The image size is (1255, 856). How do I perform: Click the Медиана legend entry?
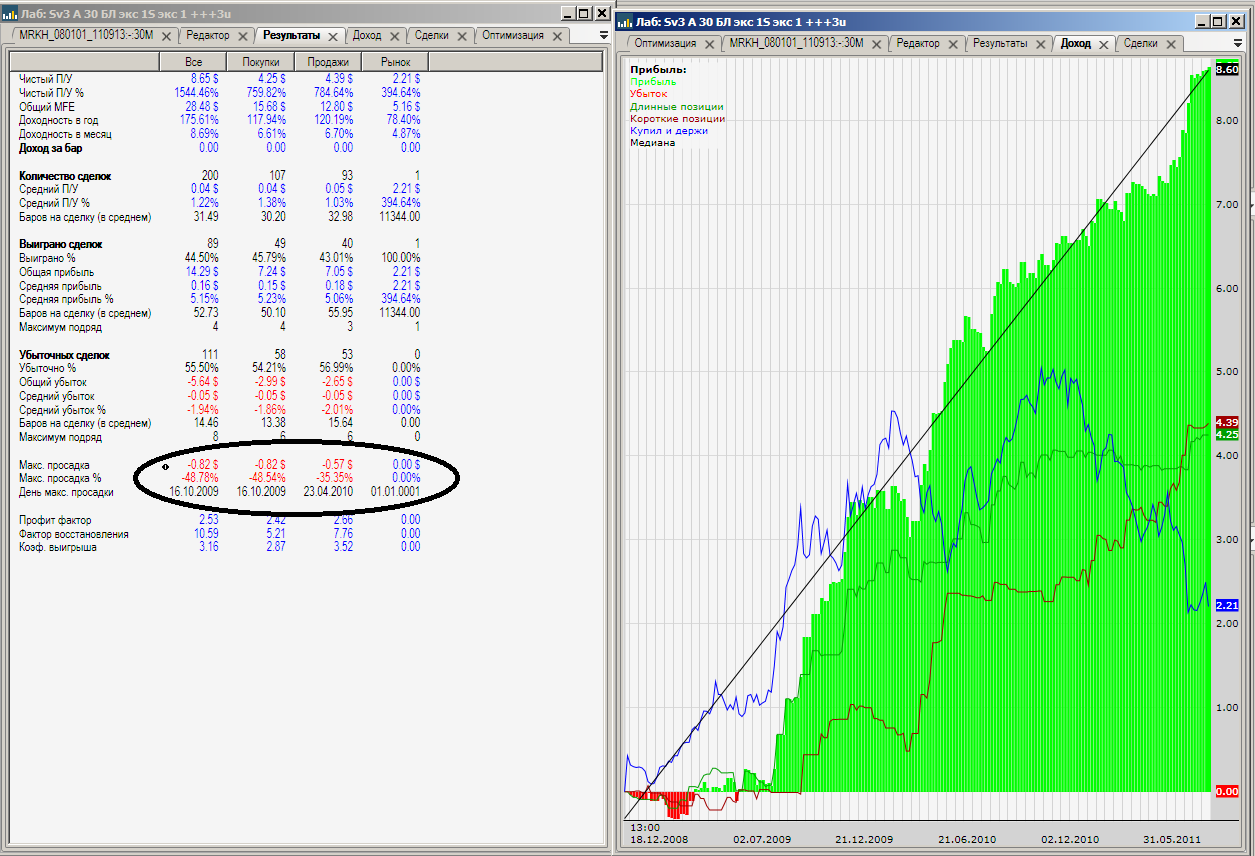(652, 142)
